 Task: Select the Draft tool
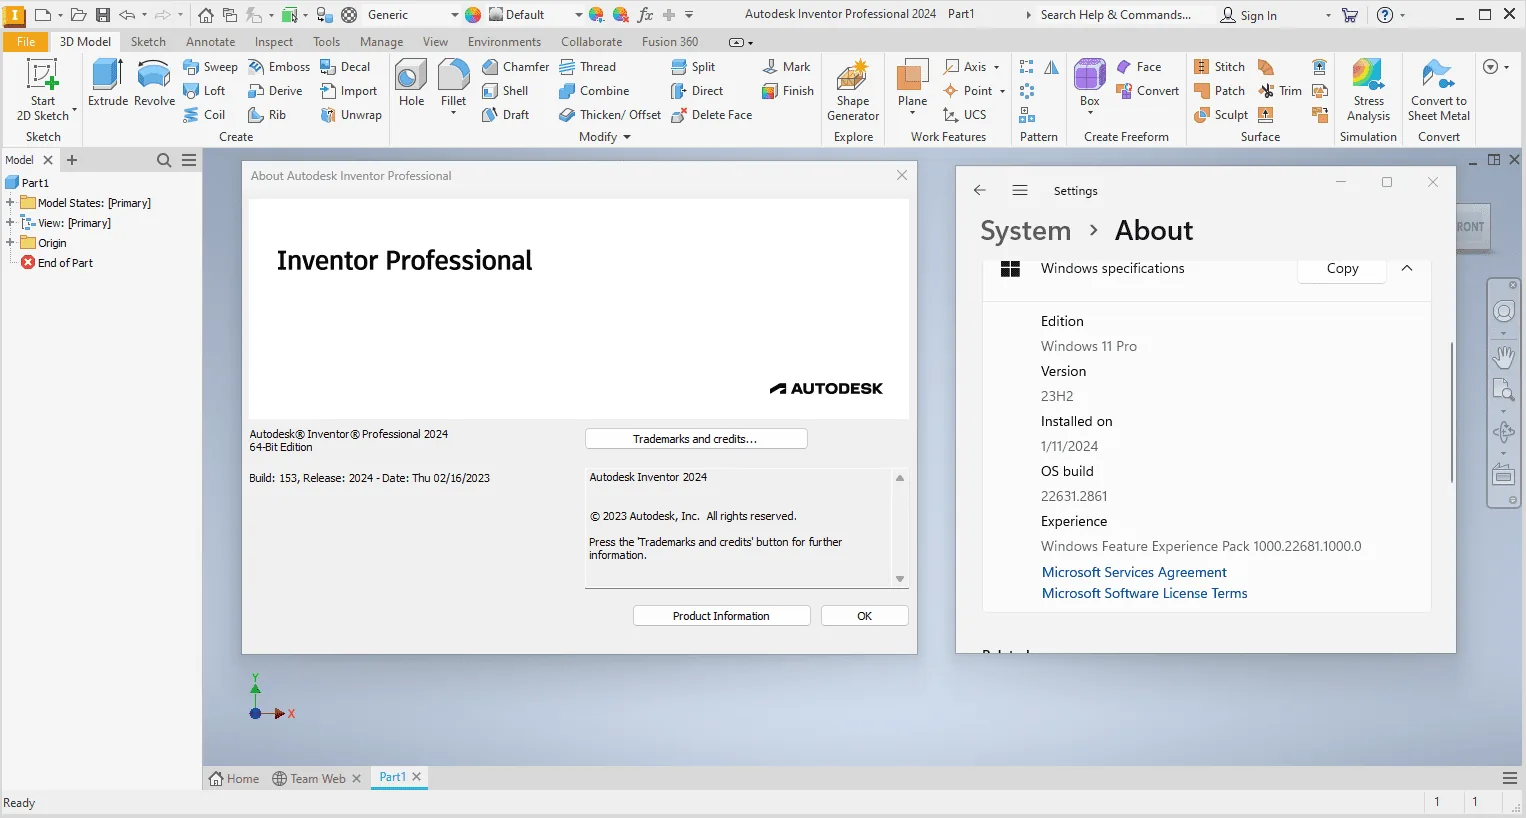(505, 115)
